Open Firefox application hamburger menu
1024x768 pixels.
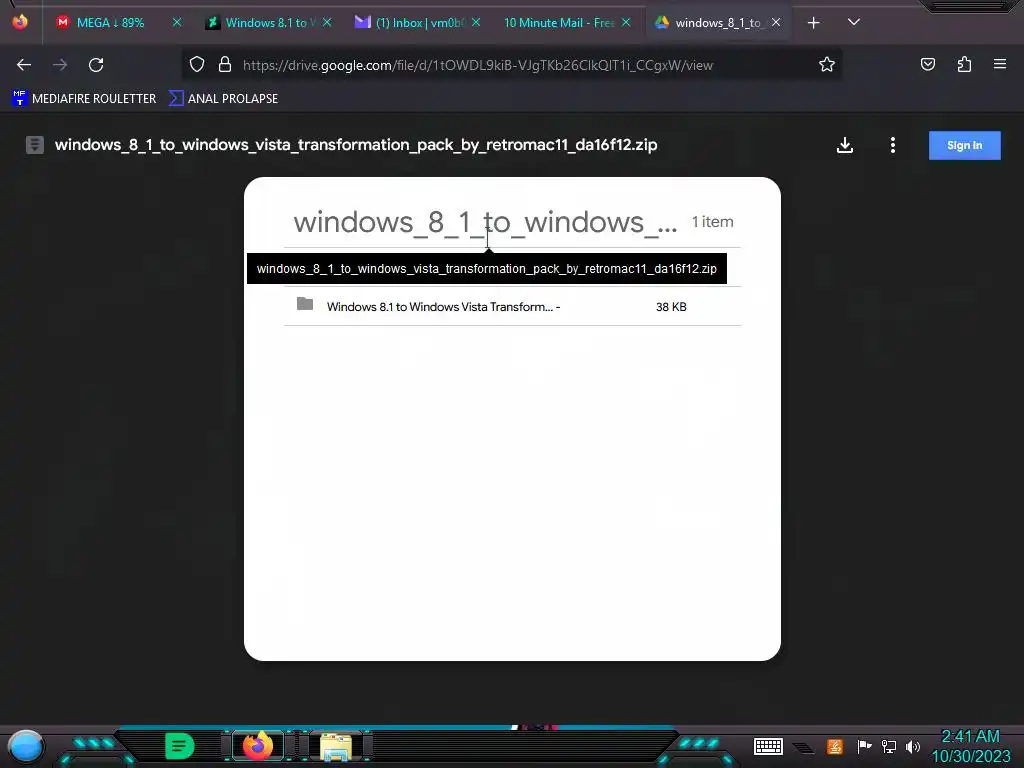pyautogui.click(x=1000, y=65)
